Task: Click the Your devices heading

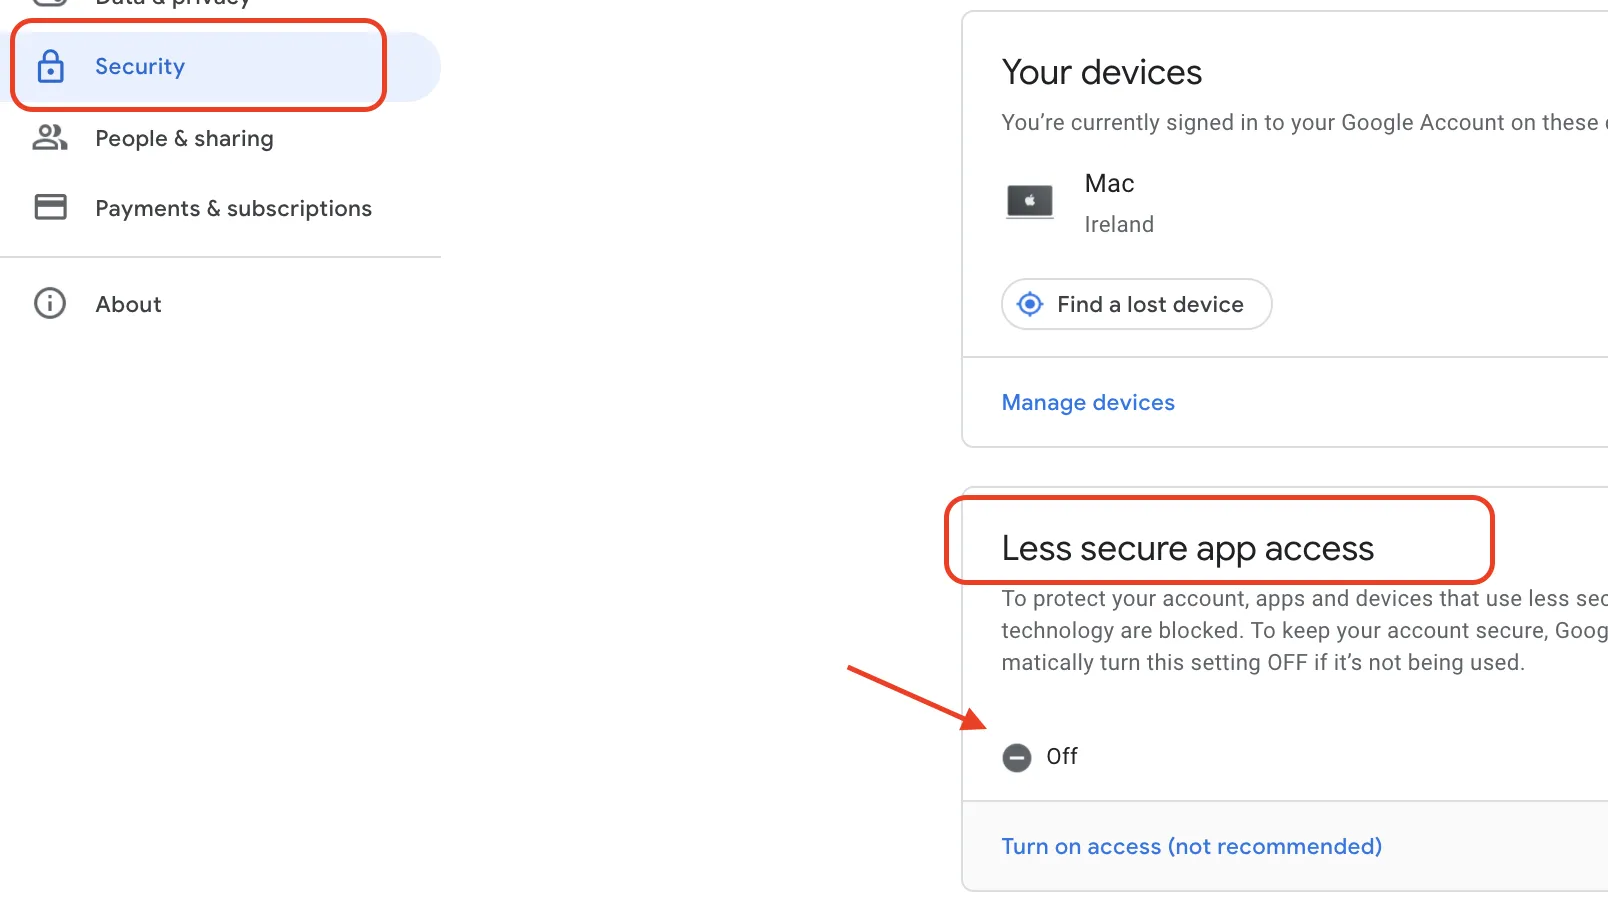Action: (1102, 73)
